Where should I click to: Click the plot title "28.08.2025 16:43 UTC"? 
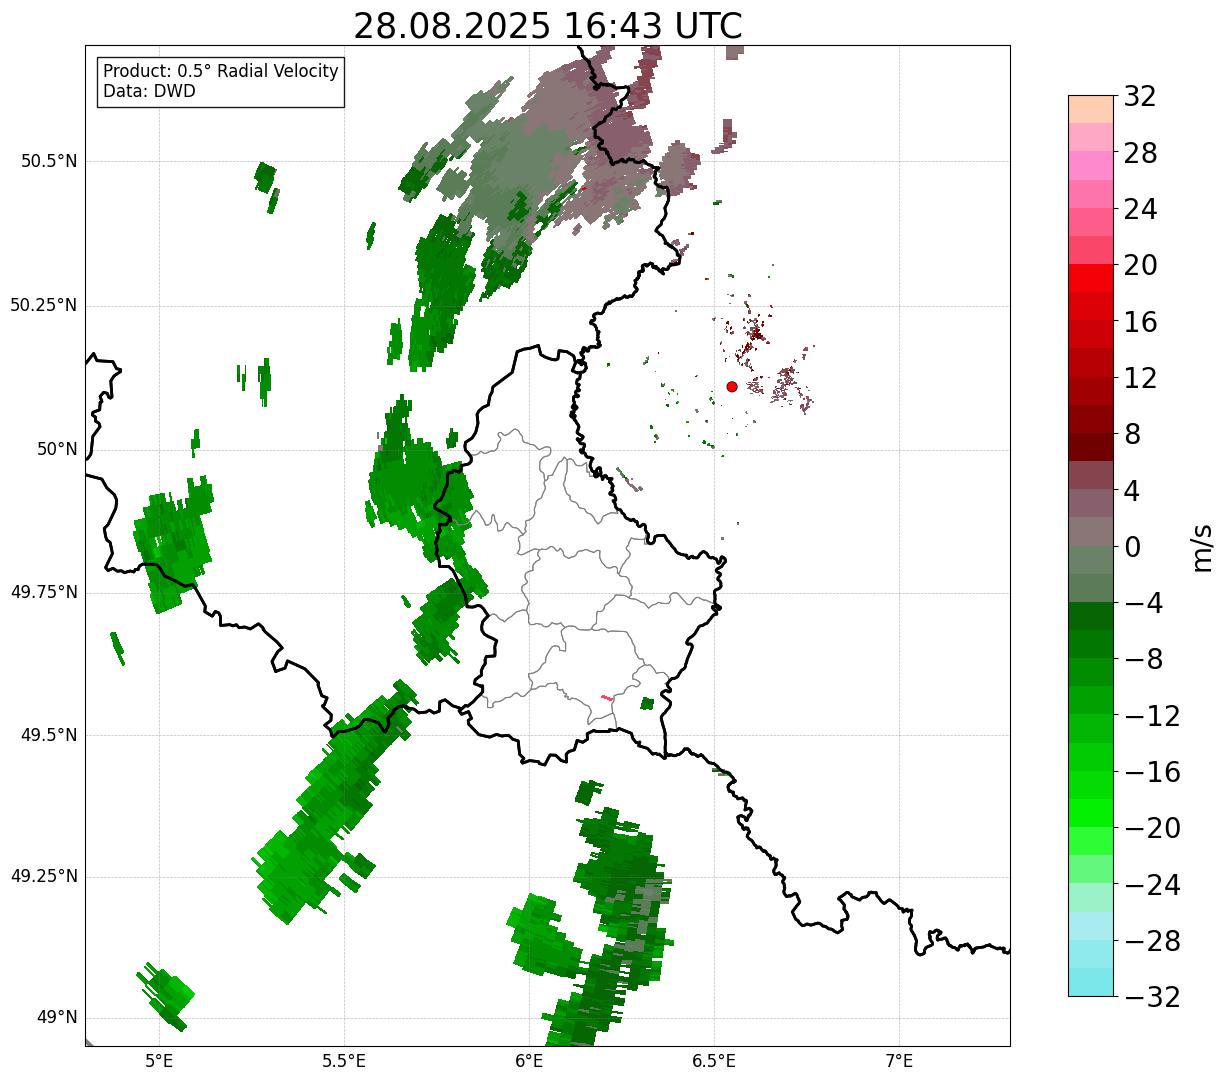coord(548,26)
